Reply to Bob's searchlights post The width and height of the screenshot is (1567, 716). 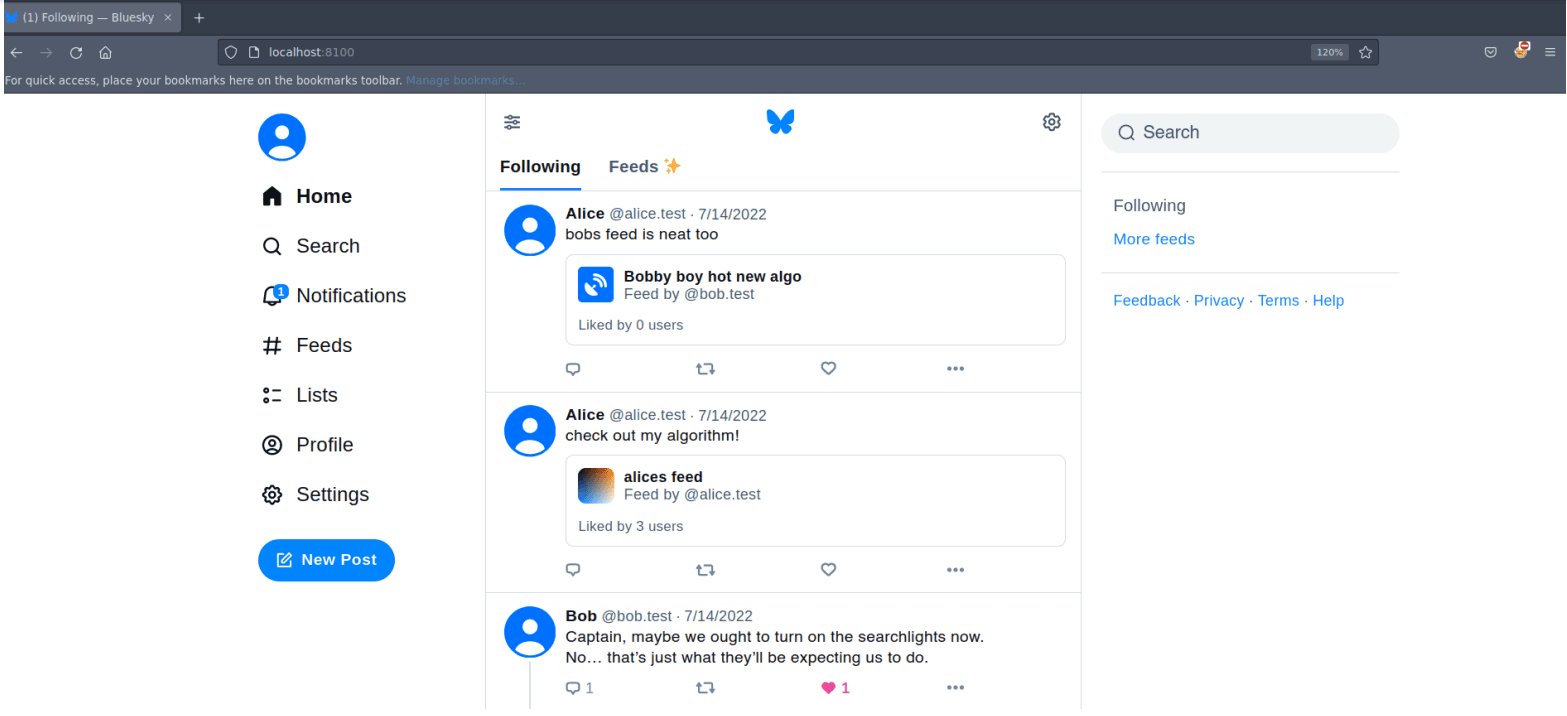coord(573,688)
